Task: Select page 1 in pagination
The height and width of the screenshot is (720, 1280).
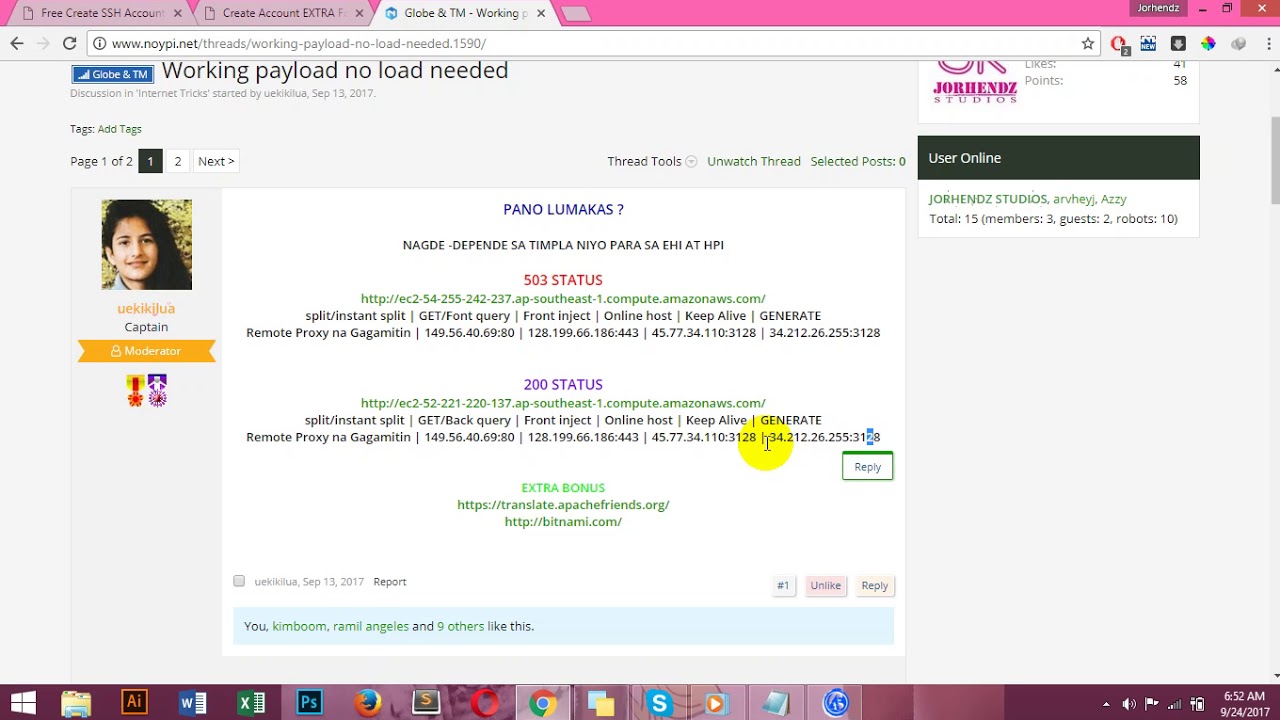Action: (x=150, y=161)
